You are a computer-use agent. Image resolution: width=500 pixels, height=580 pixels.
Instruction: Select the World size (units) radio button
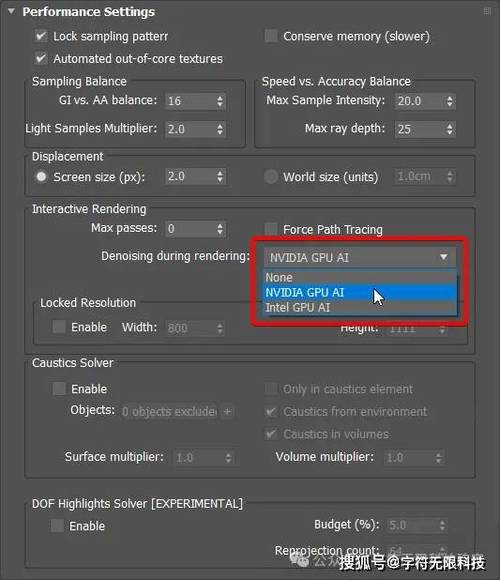pyautogui.click(x=271, y=177)
